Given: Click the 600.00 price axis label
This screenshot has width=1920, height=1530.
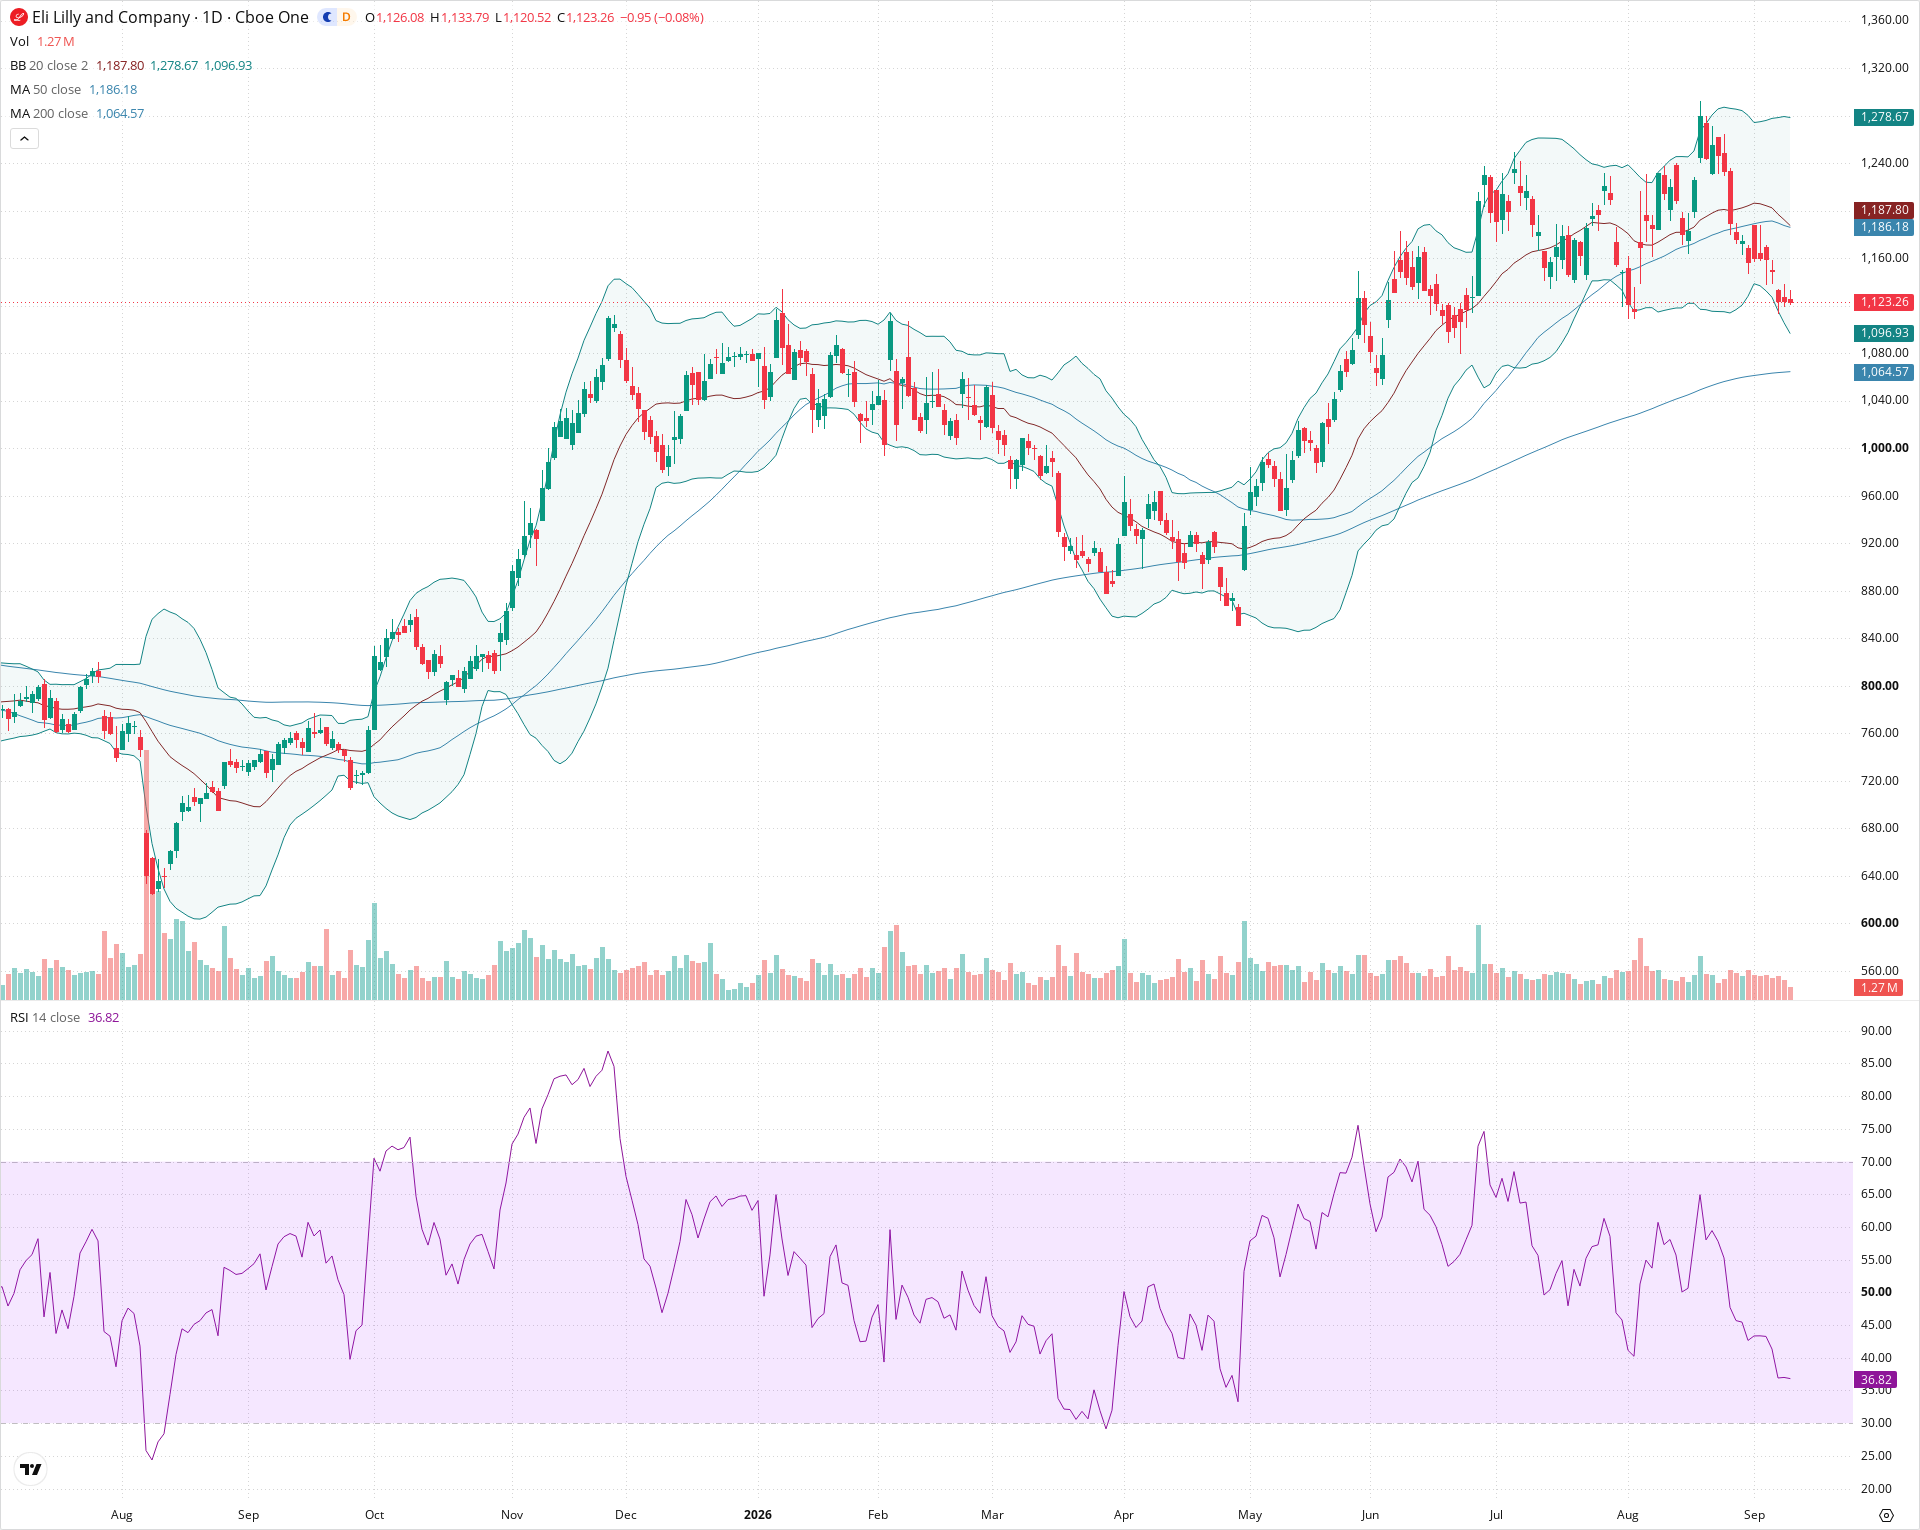Looking at the screenshot, I should pyautogui.click(x=1879, y=923).
